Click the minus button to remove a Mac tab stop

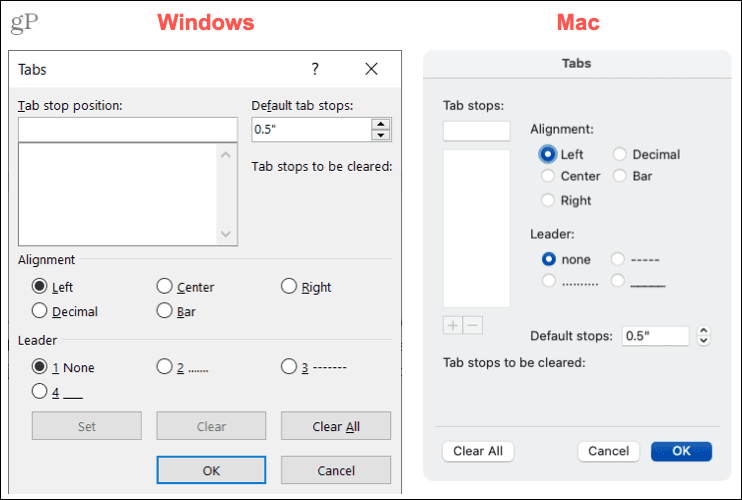point(473,325)
